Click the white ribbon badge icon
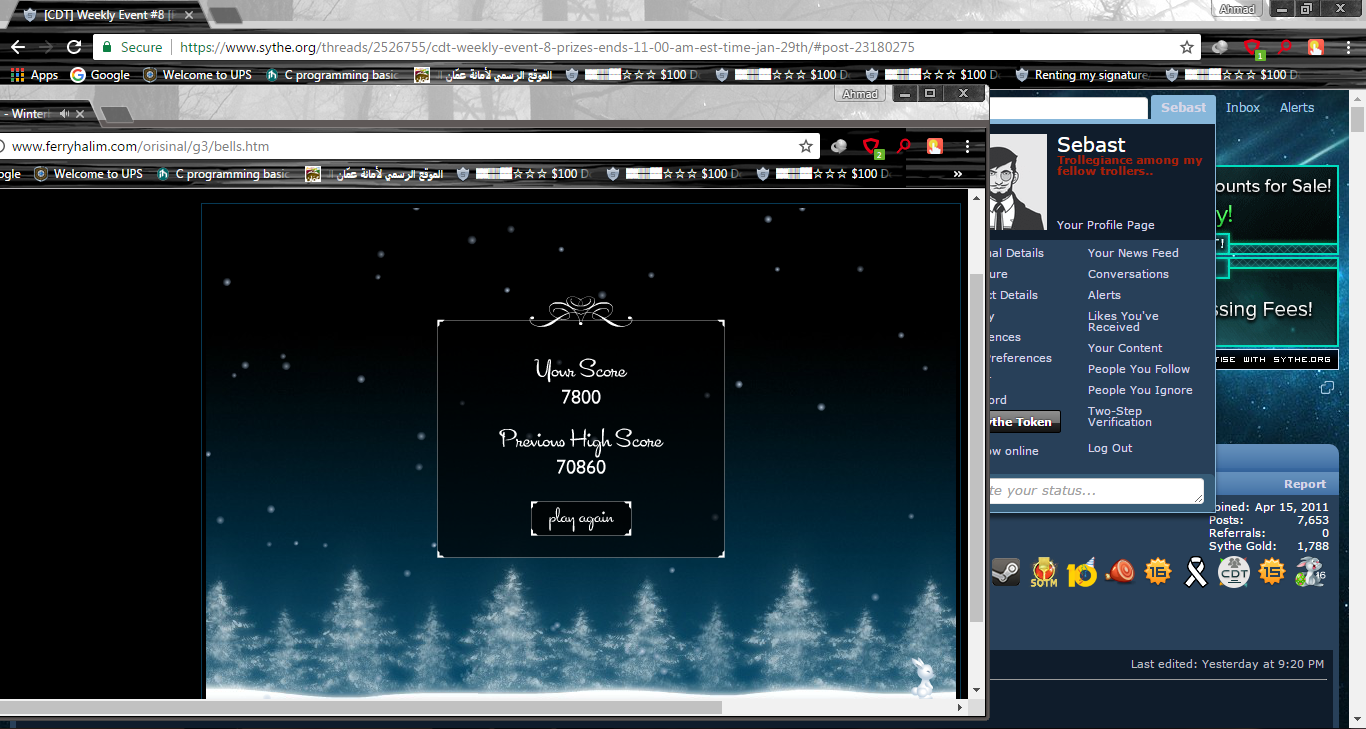This screenshot has width=1366, height=729. (1195, 572)
